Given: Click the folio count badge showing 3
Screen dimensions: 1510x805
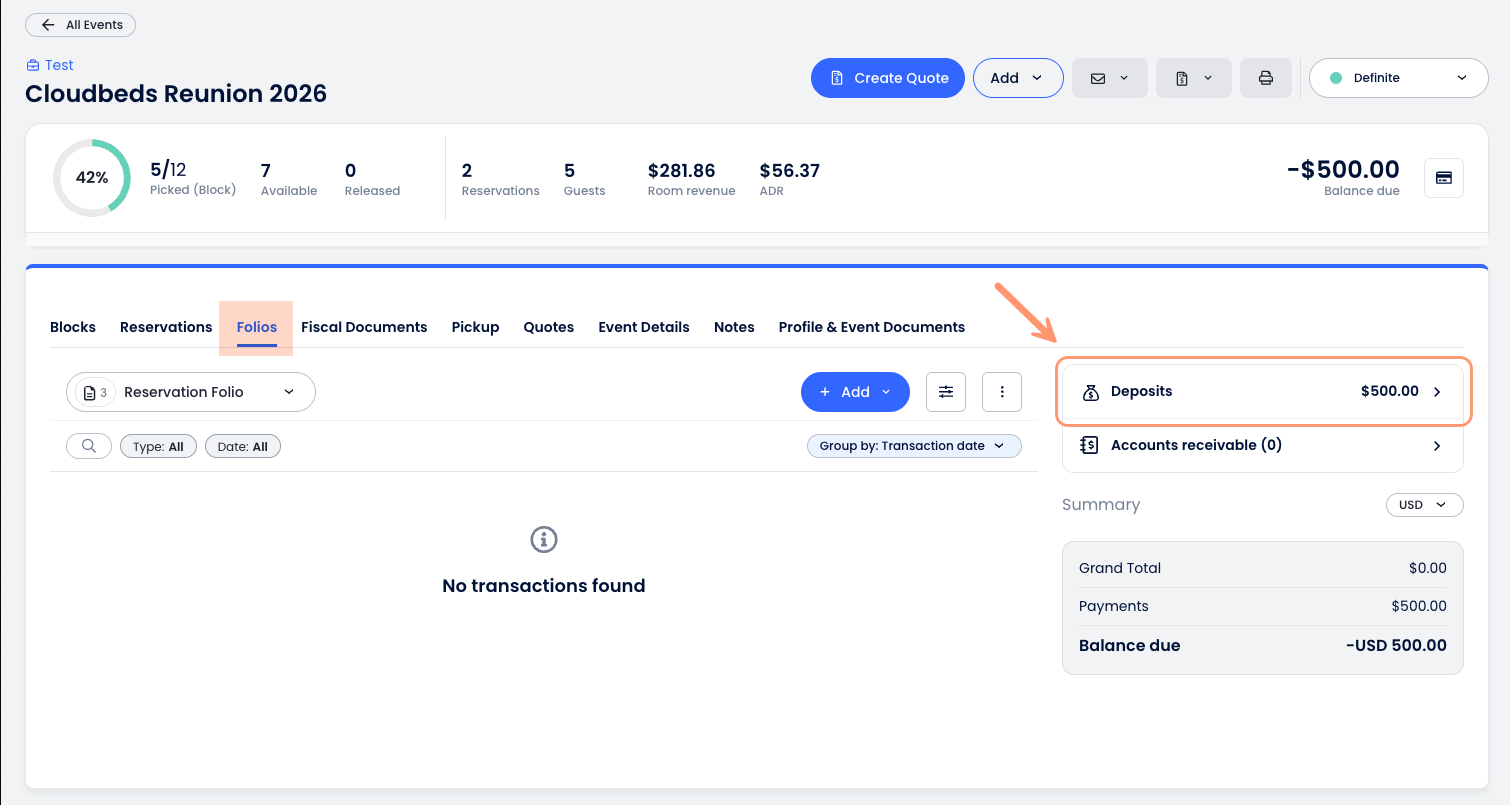Looking at the screenshot, I should pos(95,392).
